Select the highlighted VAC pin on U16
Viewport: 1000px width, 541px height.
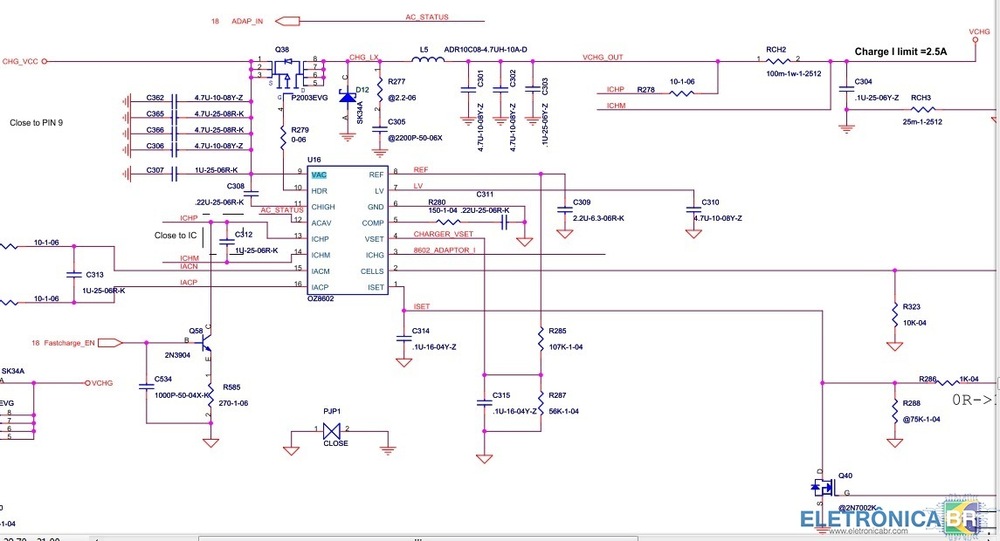(319, 174)
